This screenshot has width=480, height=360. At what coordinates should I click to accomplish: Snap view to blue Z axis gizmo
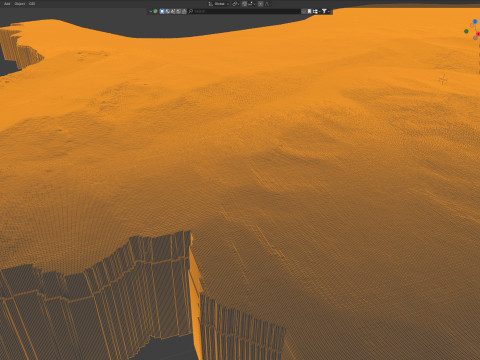click(x=475, y=22)
